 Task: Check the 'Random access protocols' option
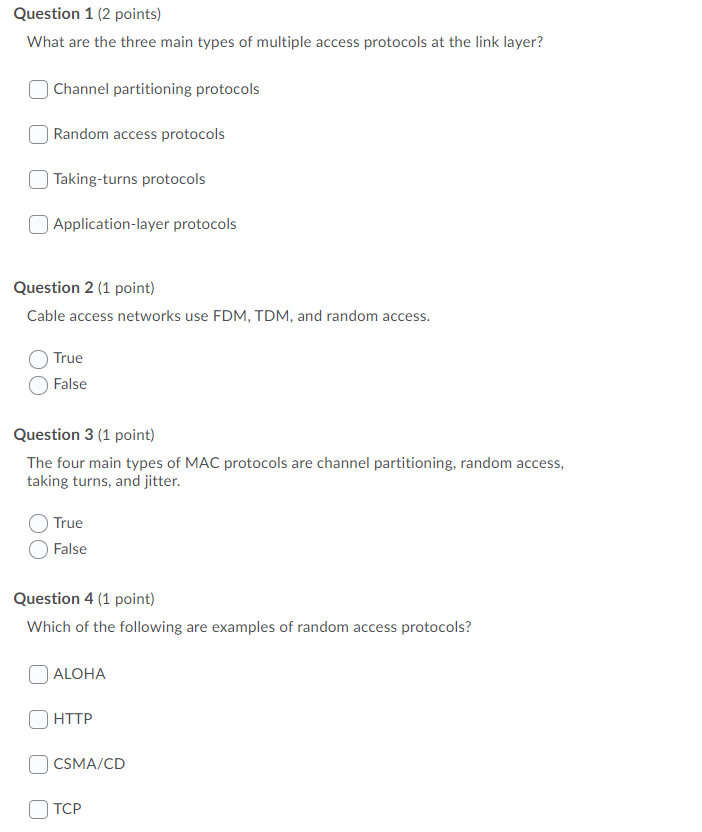(38, 134)
